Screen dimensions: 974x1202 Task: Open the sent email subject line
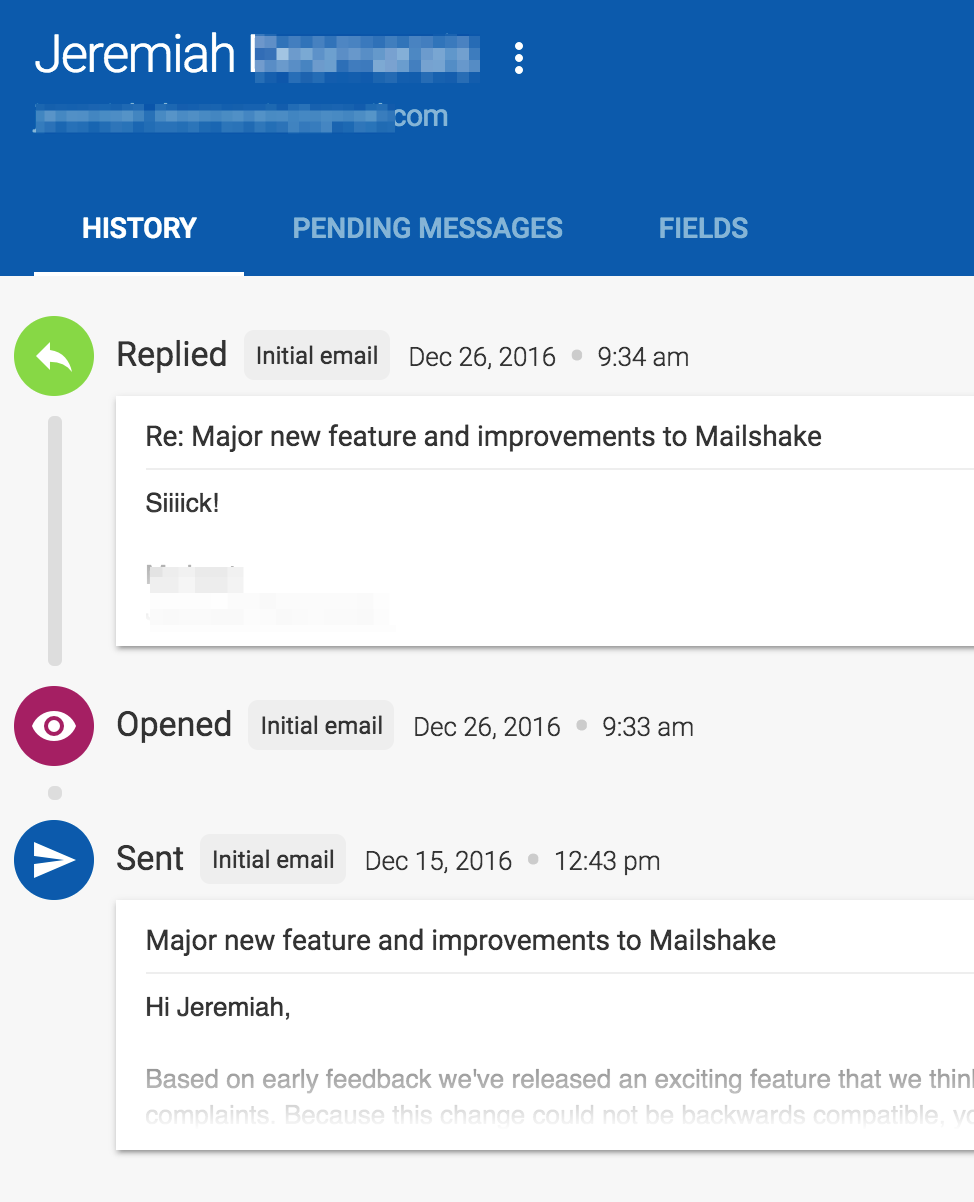pos(460,941)
